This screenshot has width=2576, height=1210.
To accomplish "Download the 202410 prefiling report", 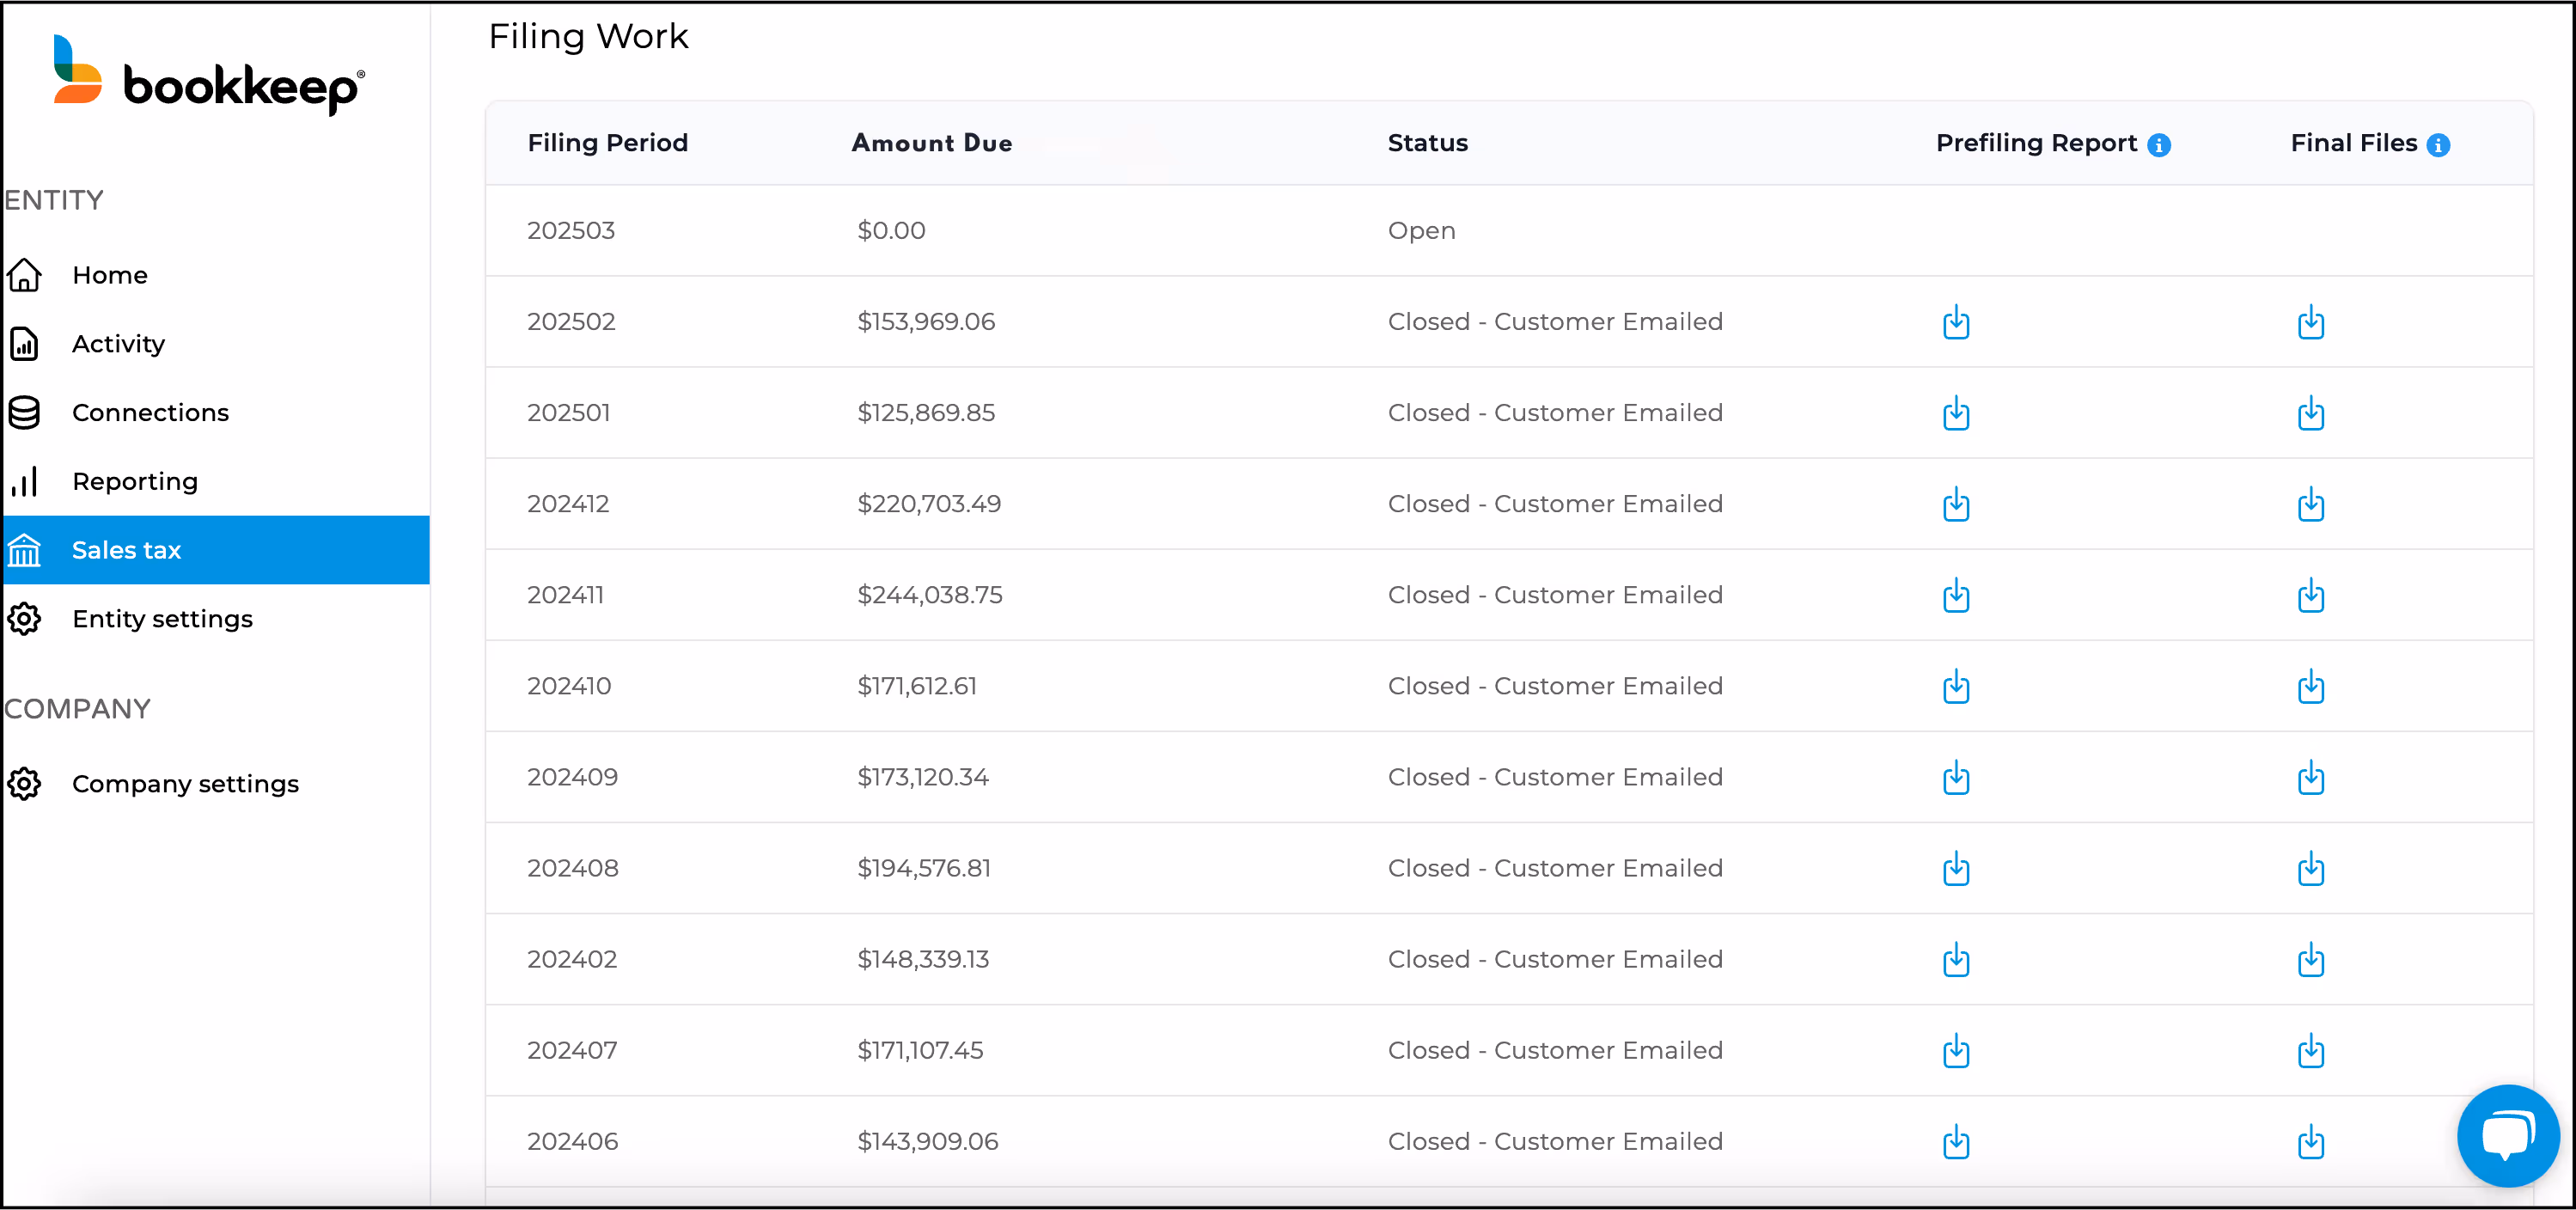I will [x=1955, y=686].
